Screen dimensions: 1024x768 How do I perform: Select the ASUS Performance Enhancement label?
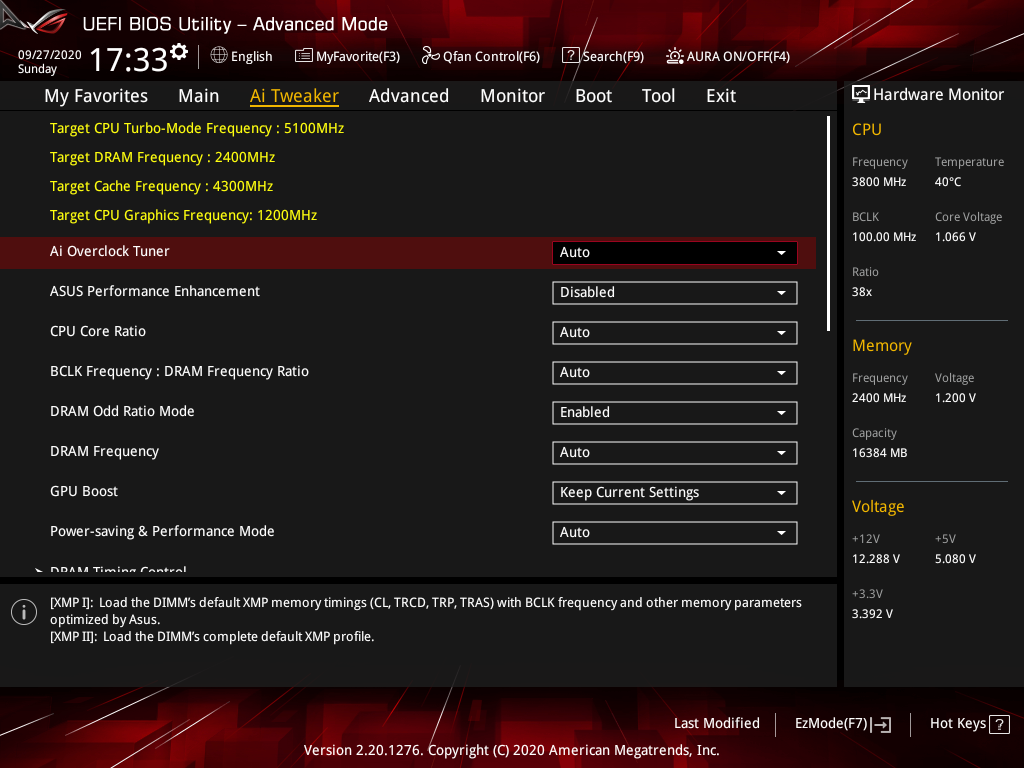tap(155, 291)
